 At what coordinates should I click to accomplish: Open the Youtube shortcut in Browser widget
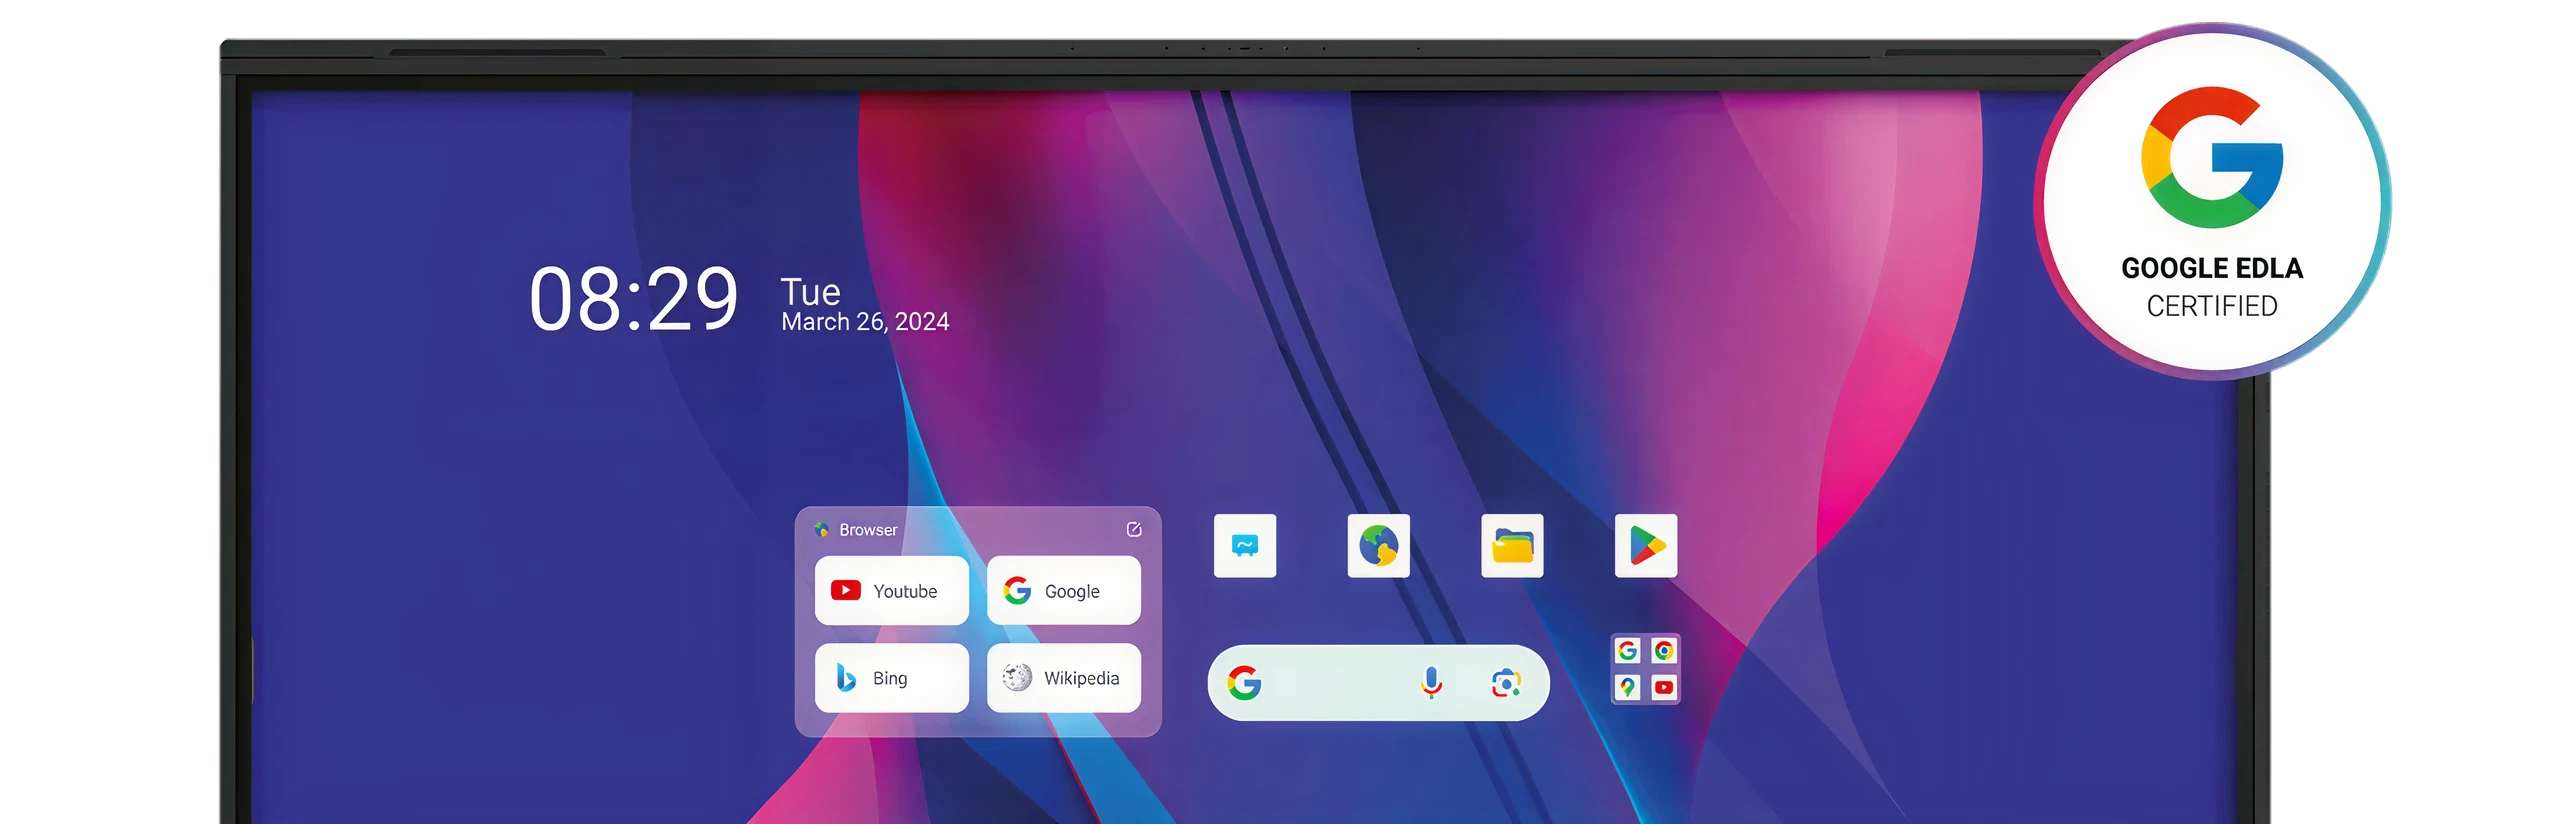click(891, 590)
